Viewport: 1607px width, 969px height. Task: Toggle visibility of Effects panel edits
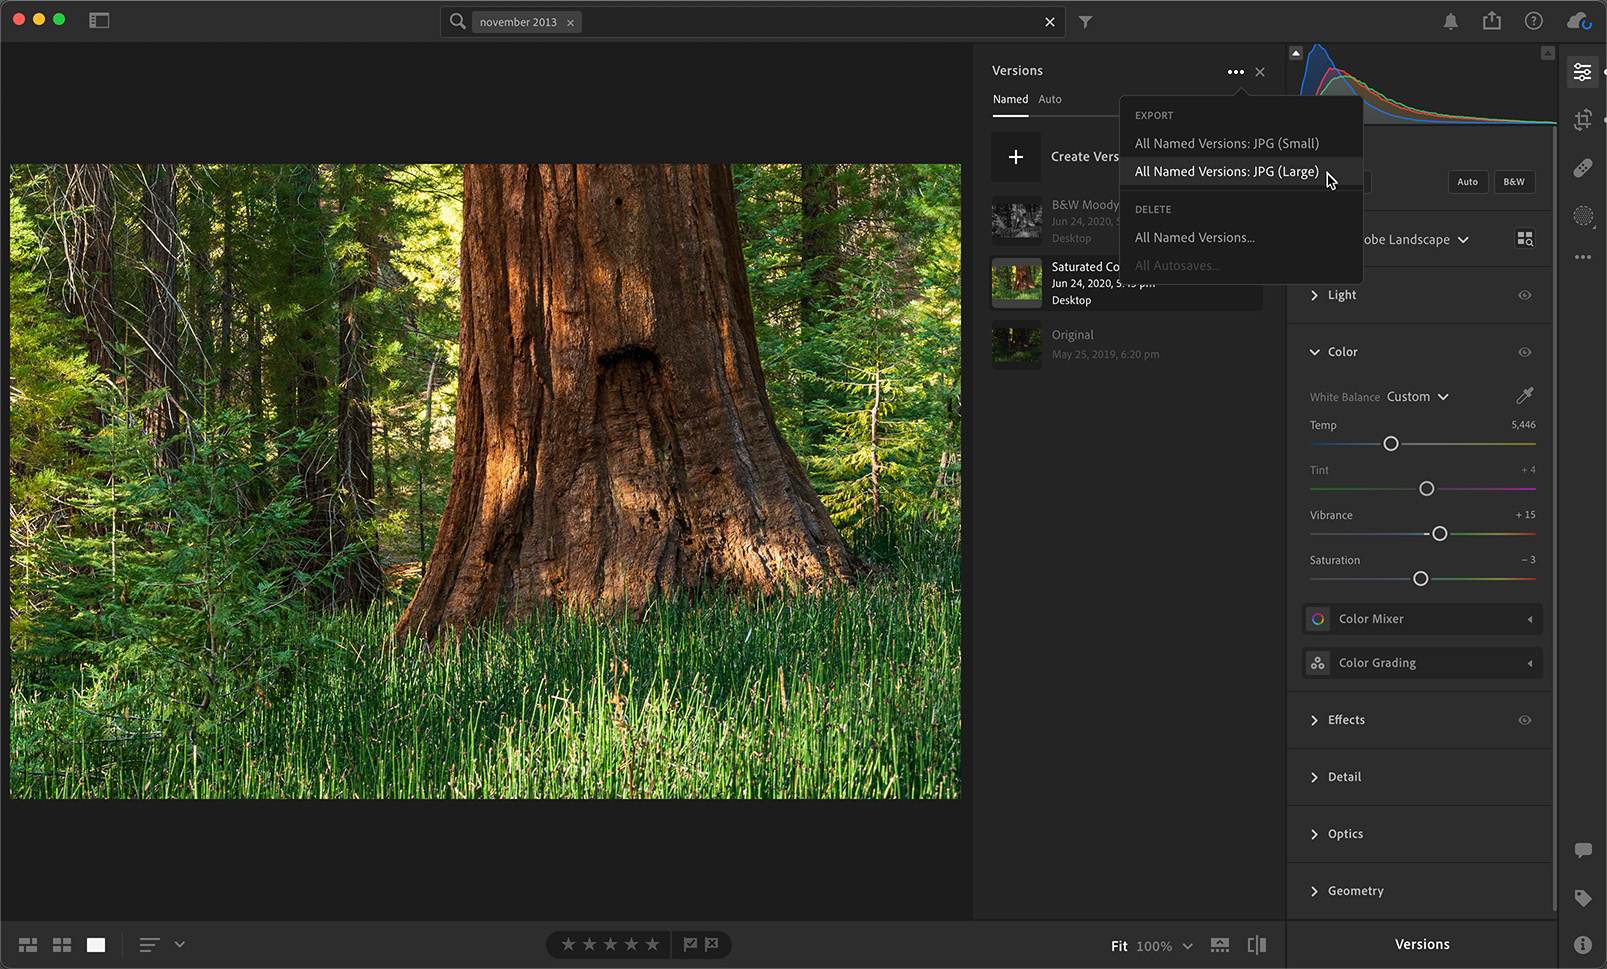point(1524,720)
